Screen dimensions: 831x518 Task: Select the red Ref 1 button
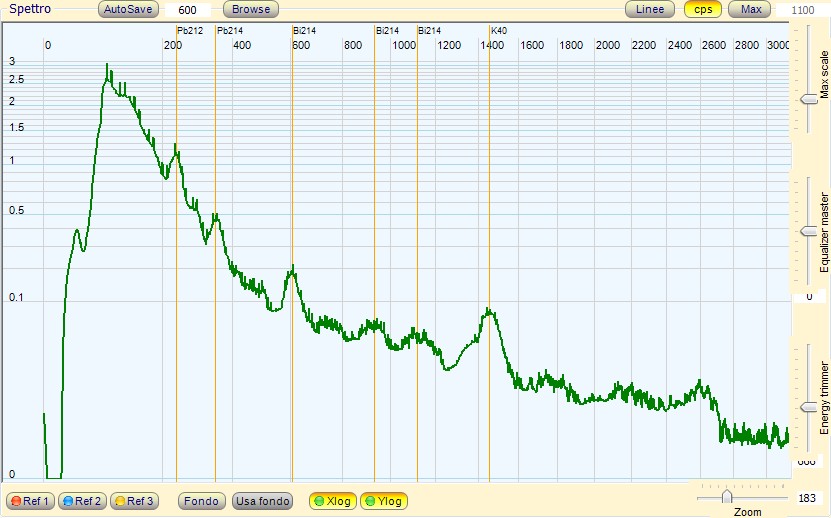pyautogui.click(x=30, y=501)
